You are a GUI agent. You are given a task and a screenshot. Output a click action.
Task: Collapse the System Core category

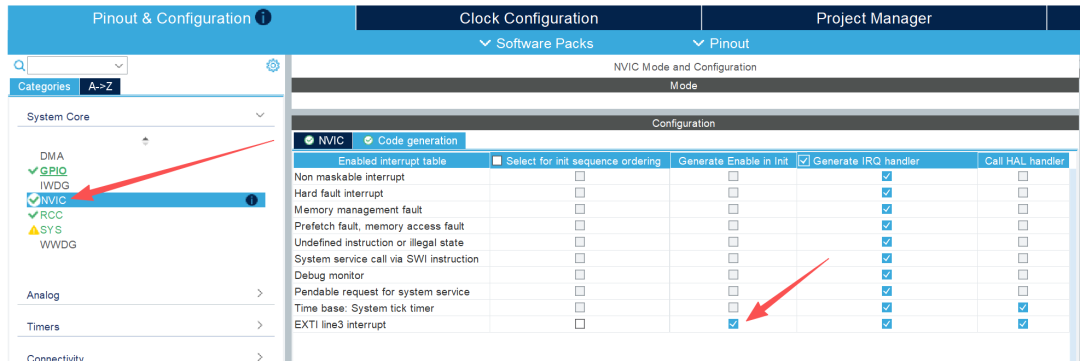[x=260, y=116]
